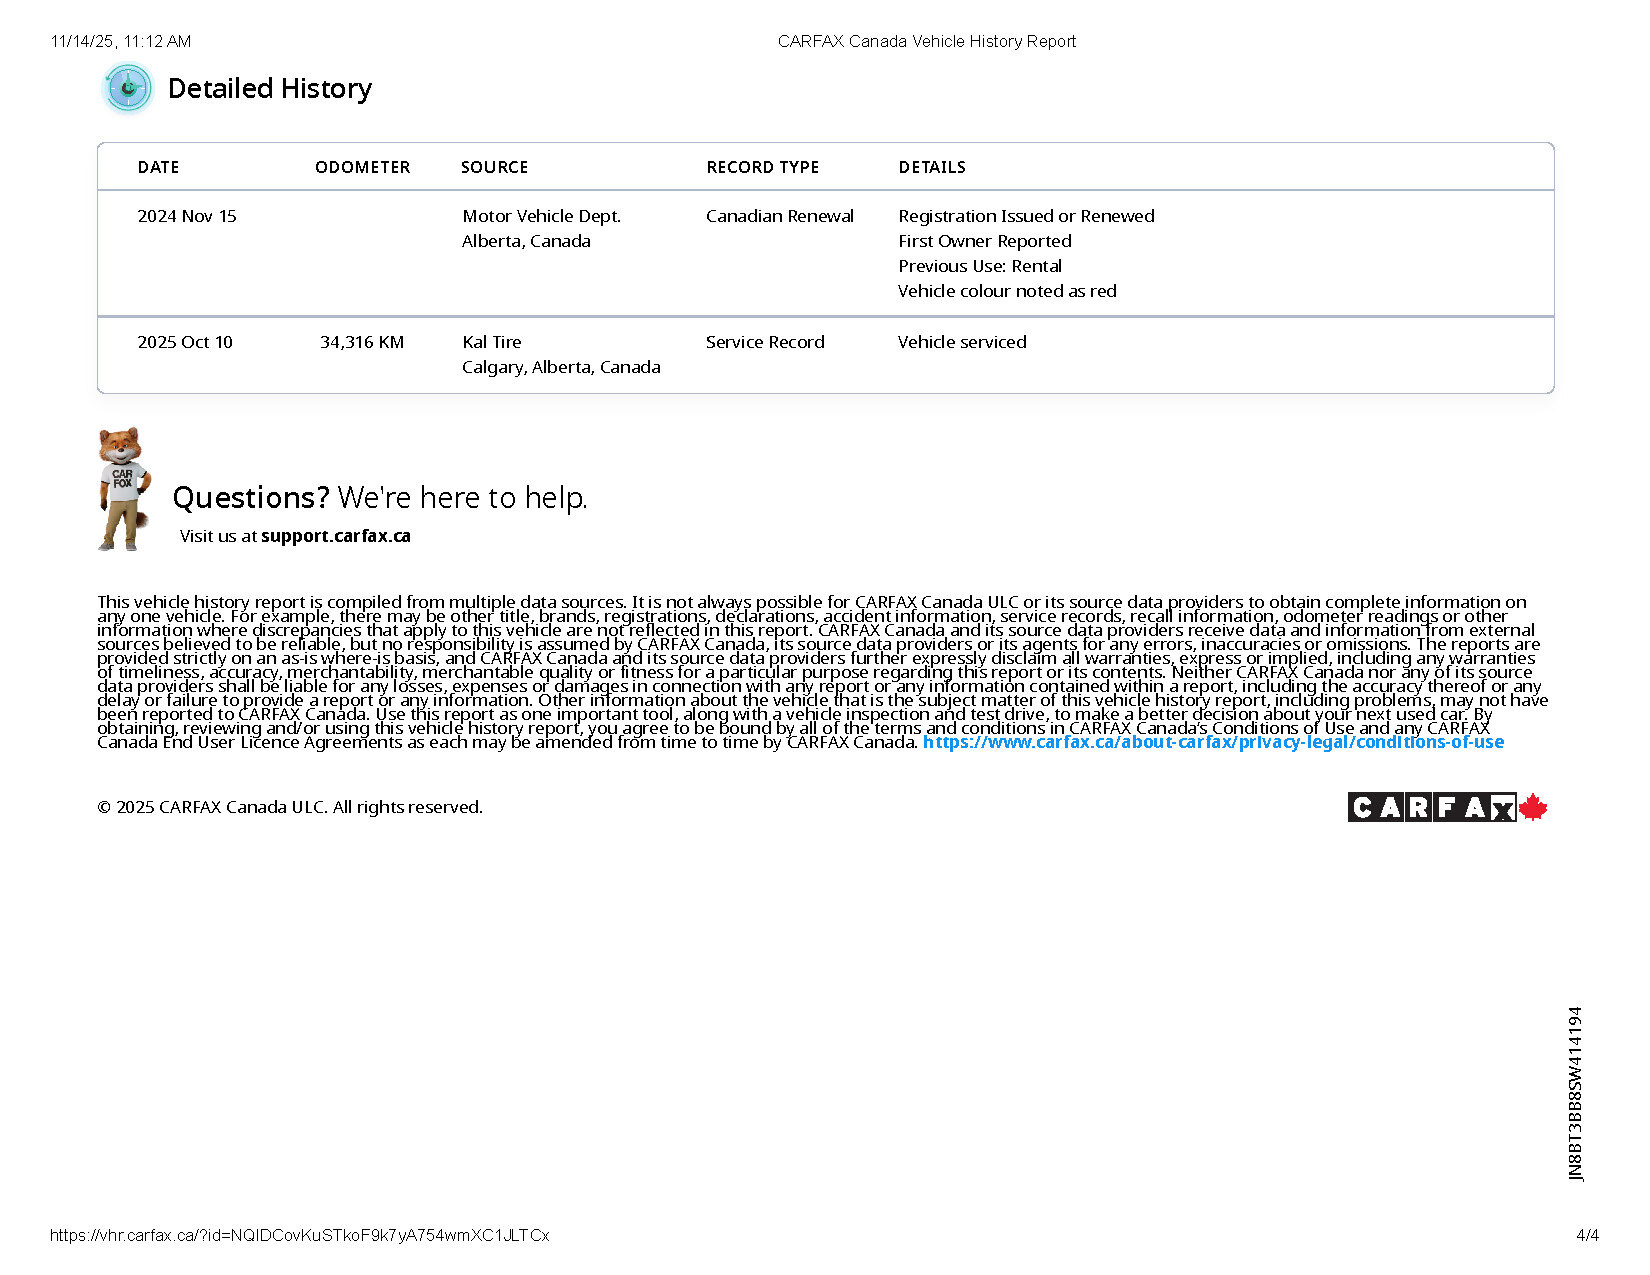Click the vhr.carfax.ca URL in footer
This screenshot has width=1650, height=1275.
299,1235
